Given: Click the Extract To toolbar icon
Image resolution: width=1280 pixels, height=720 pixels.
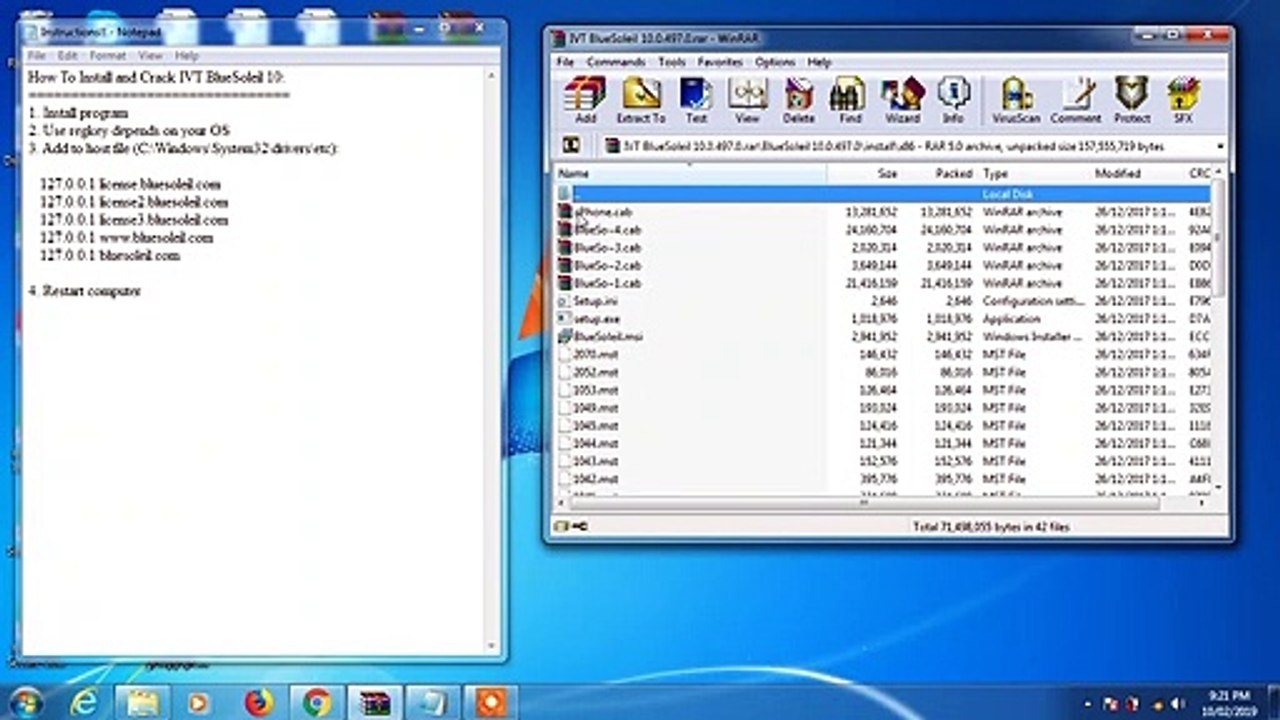Looking at the screenshot, I should 641,101.
